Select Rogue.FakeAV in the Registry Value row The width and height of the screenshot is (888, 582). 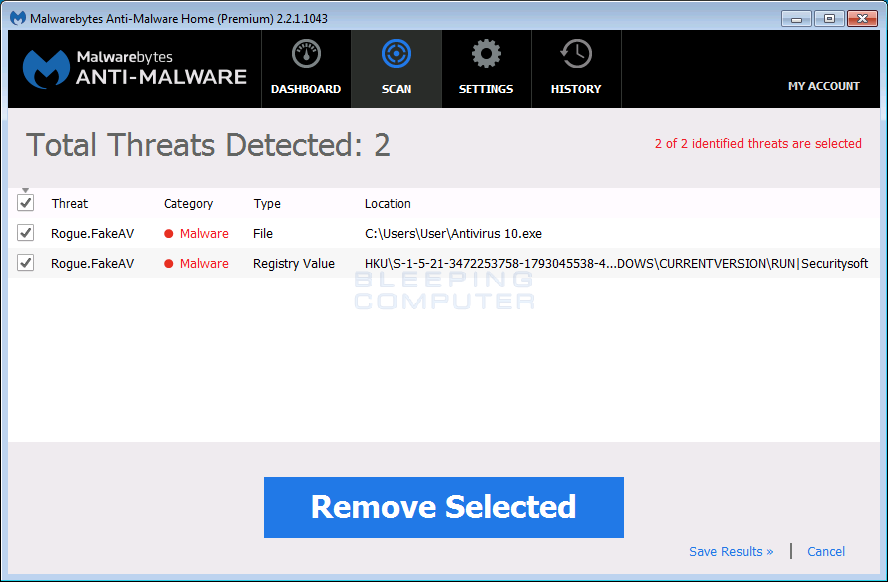(x=92, y=264)
